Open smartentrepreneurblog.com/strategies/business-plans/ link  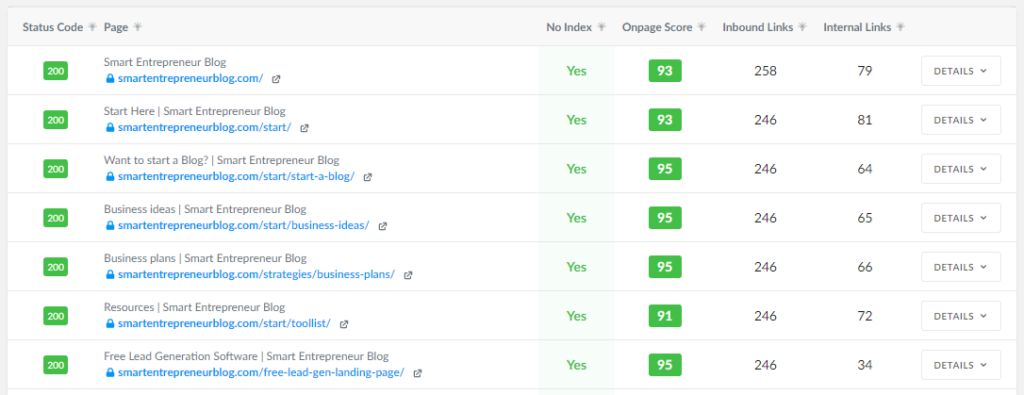coord(256,274)
